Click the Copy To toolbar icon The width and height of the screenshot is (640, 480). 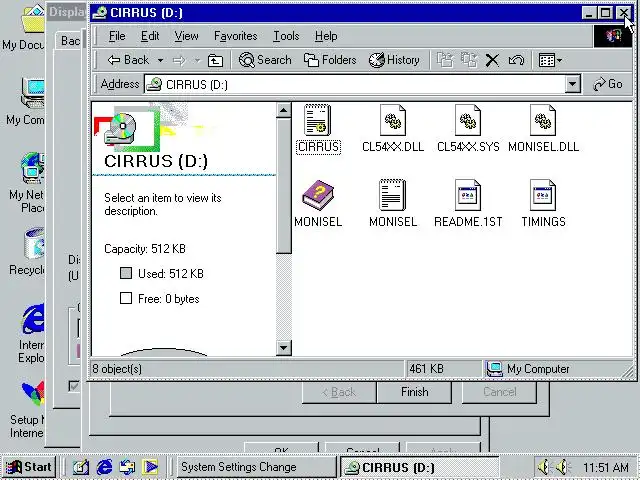469,60
